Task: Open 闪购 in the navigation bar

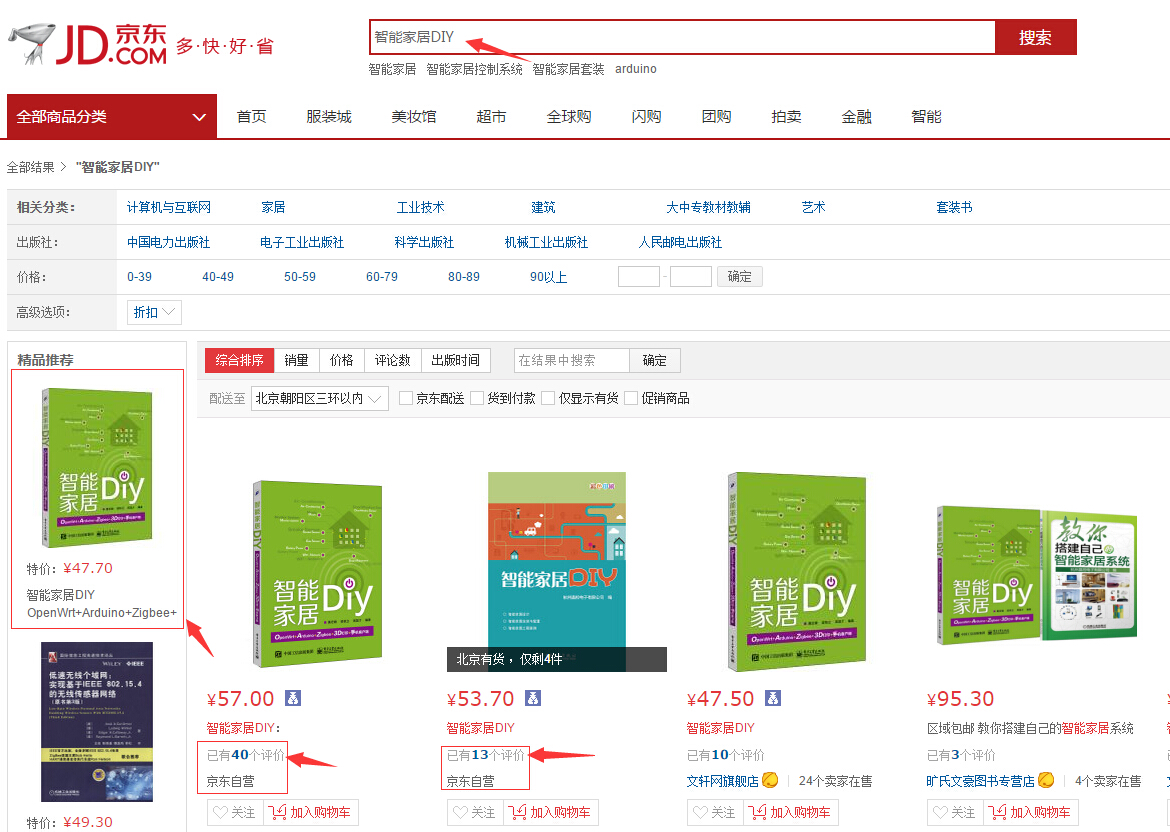Action: pyautogui.click(x=647, y=116)
